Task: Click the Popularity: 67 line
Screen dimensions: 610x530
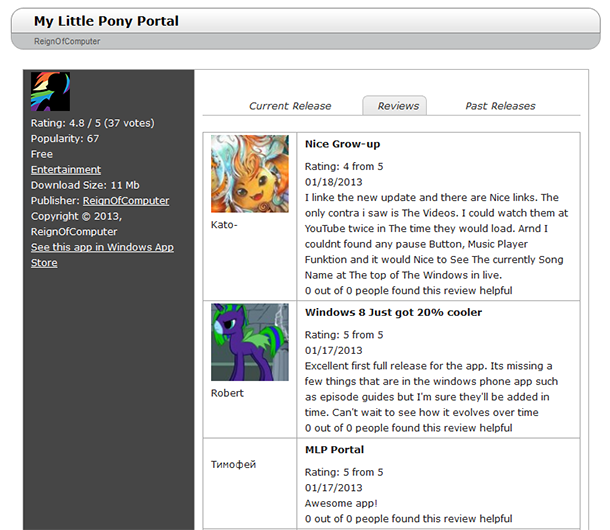Action: [x=65, y=139]
